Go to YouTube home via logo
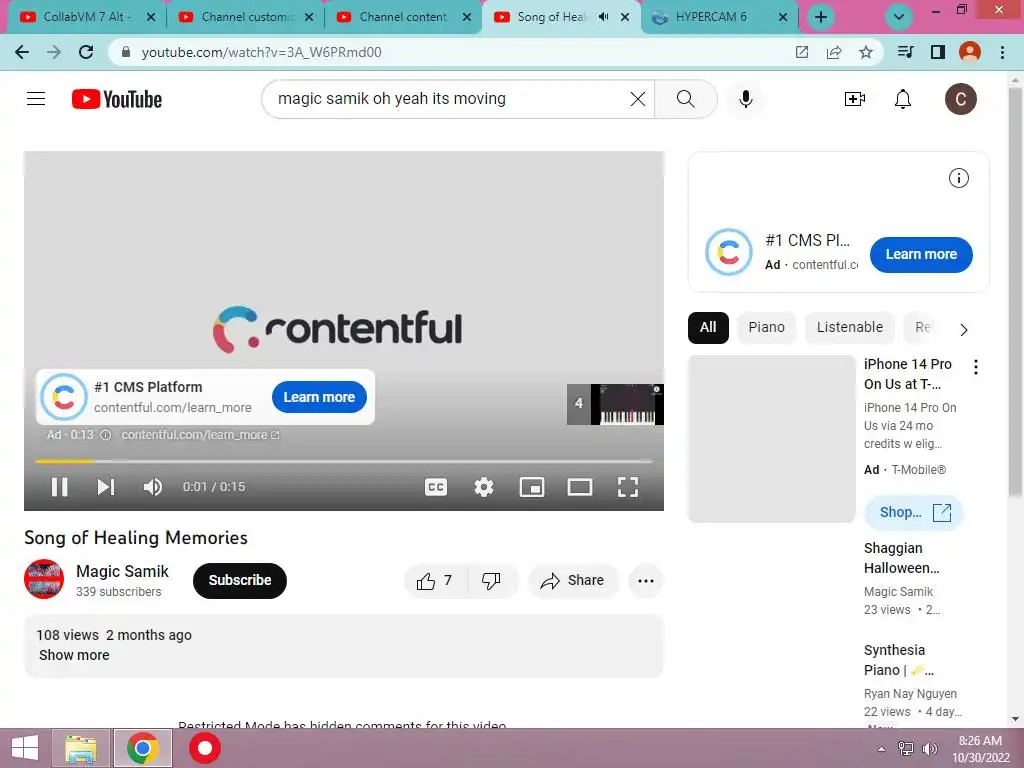The height and width of the screenshot is (768, 1024). coord(117,99)
